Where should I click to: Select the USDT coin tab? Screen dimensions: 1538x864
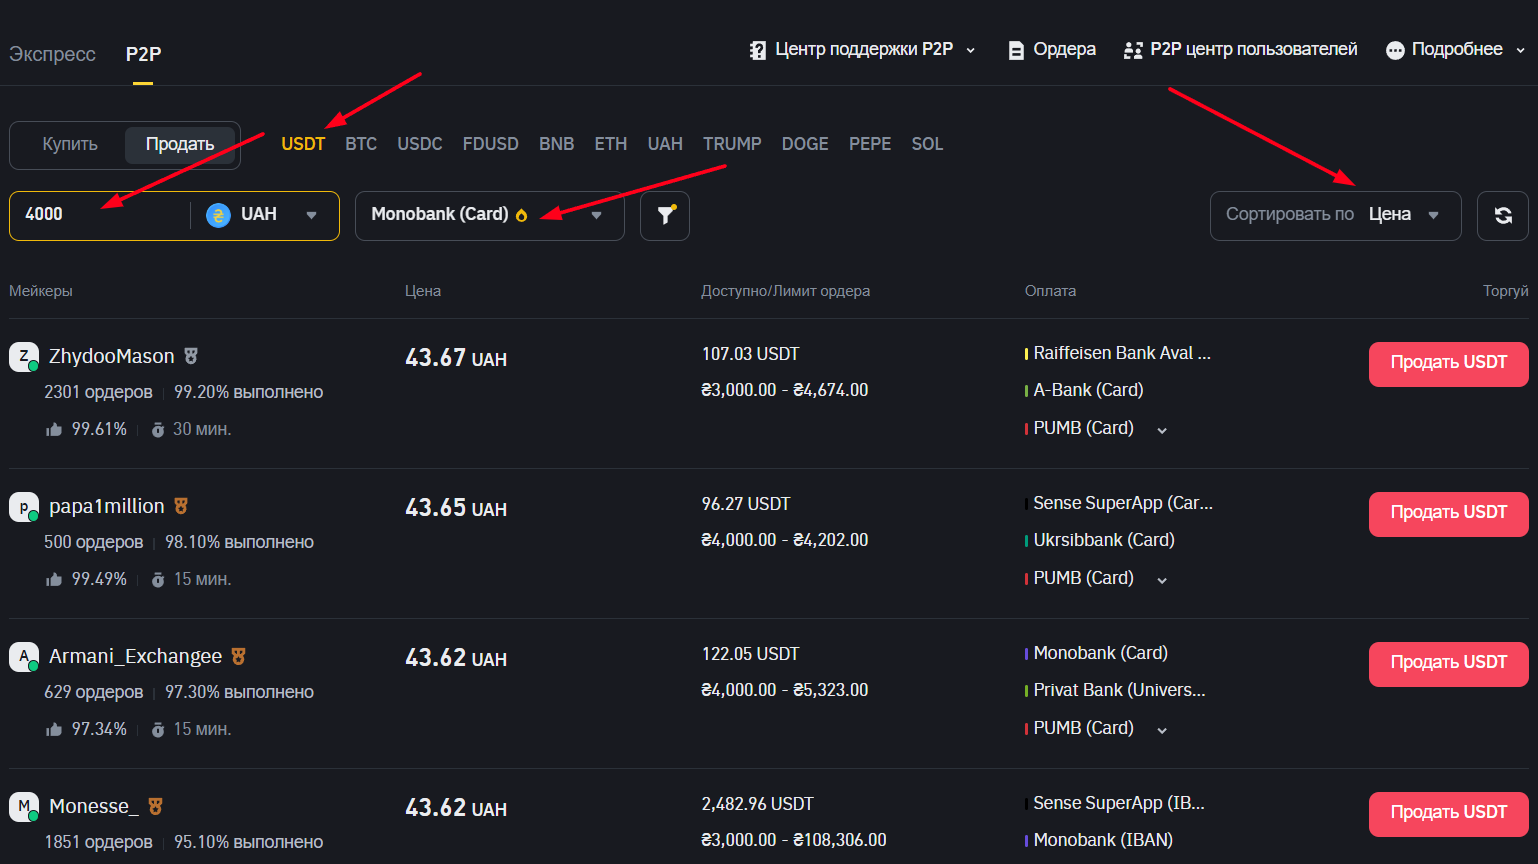[303, 144]
